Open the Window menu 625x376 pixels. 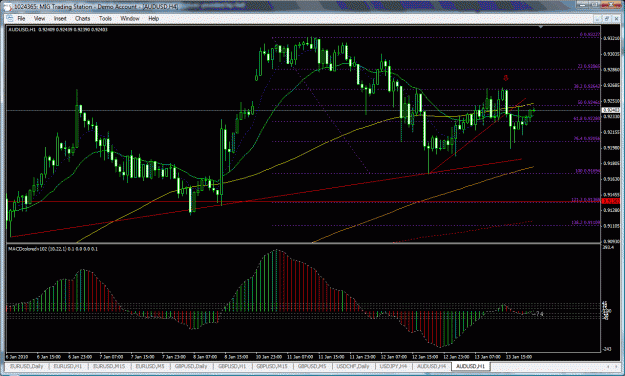pos(130,18)
